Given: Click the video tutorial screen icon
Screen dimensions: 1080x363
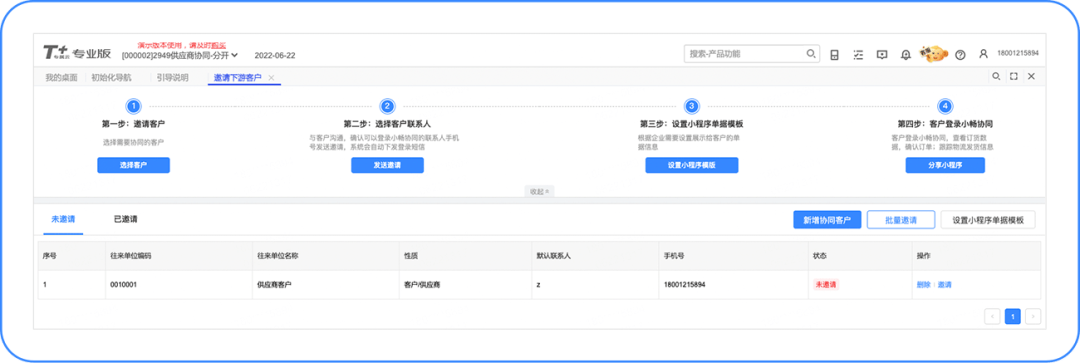Looking at the screenshot, I should pos(882,54).
